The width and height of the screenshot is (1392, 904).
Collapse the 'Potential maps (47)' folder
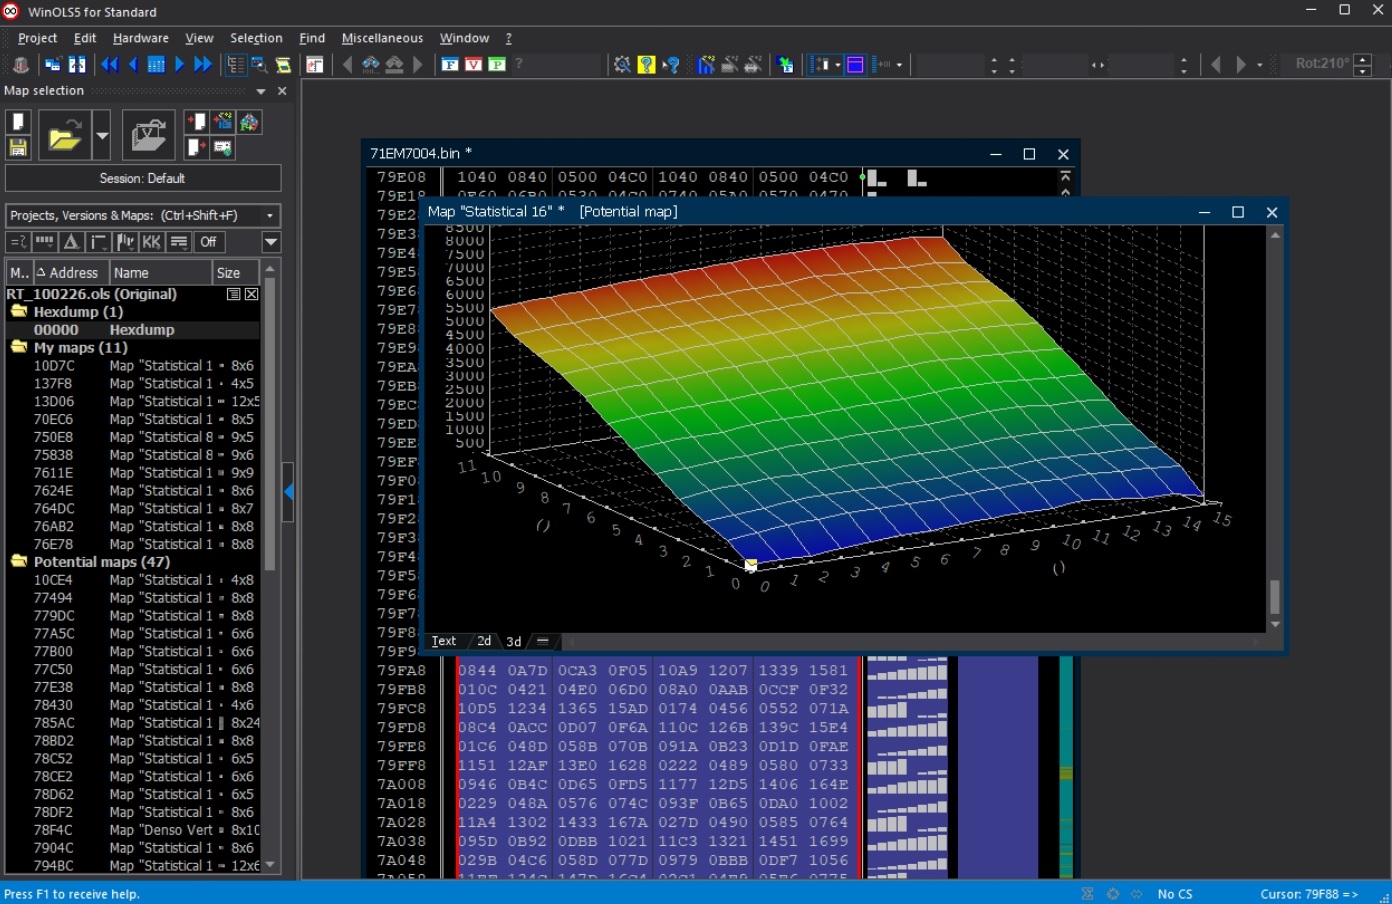[x=19, y=562]
